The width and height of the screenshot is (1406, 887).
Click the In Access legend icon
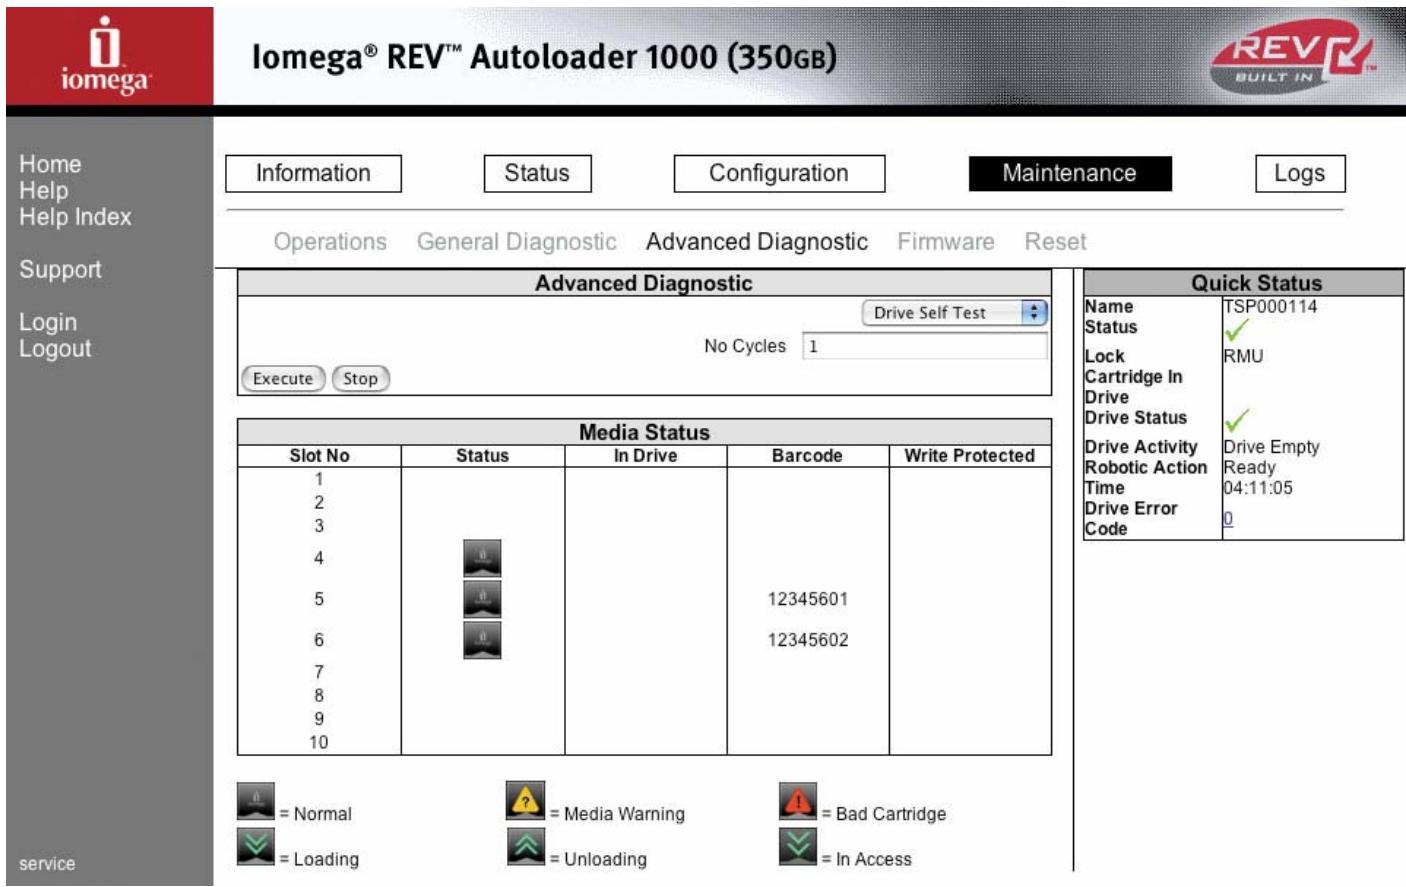[798, 847]
